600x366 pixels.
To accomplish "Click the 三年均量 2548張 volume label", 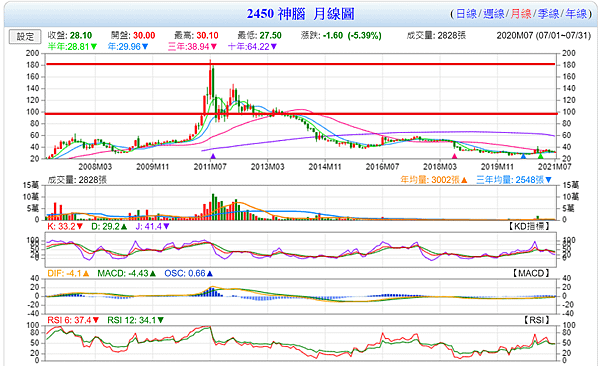I will pos(514,180).
